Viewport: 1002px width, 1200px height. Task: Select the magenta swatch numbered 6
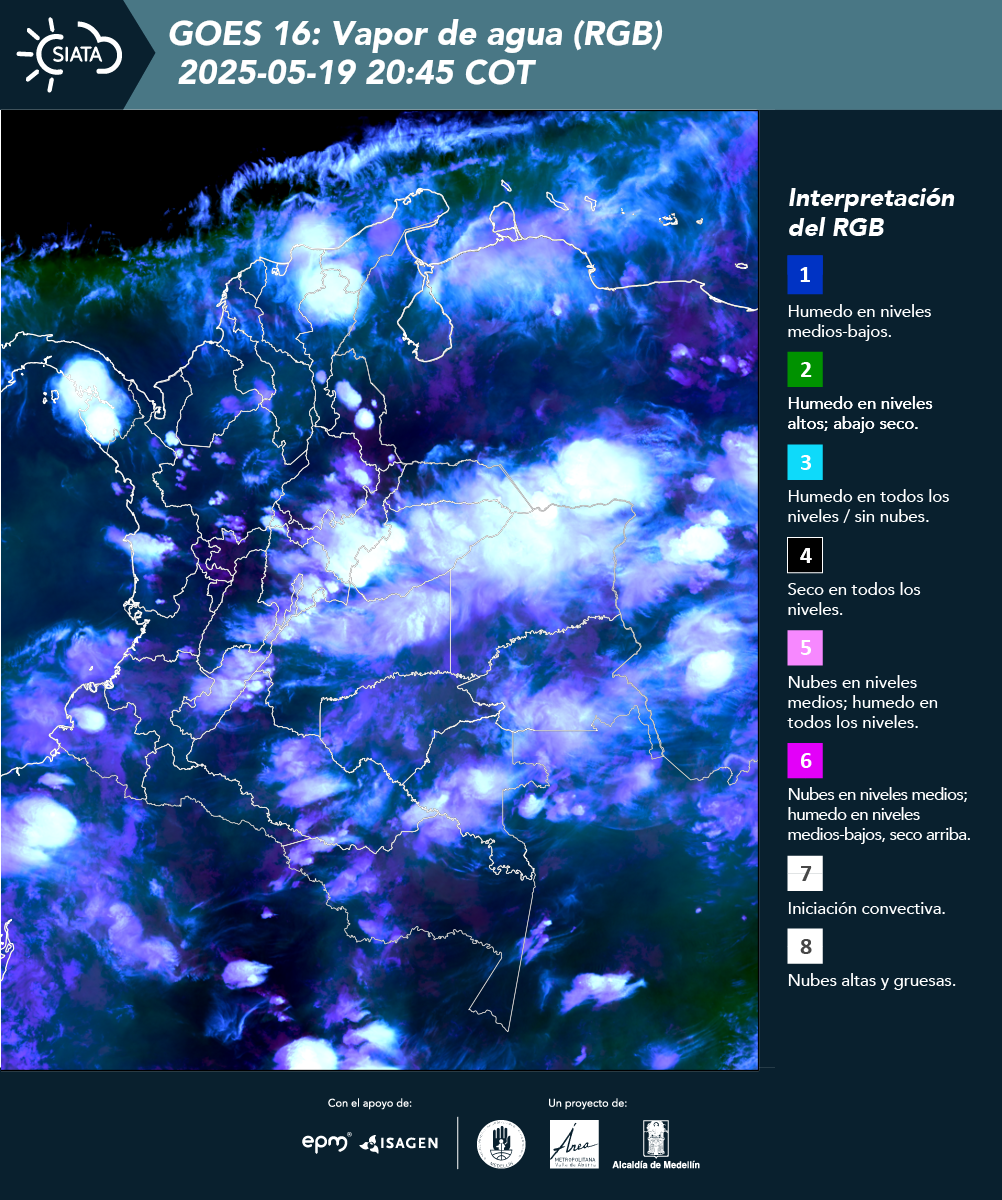tap(805, 761)
